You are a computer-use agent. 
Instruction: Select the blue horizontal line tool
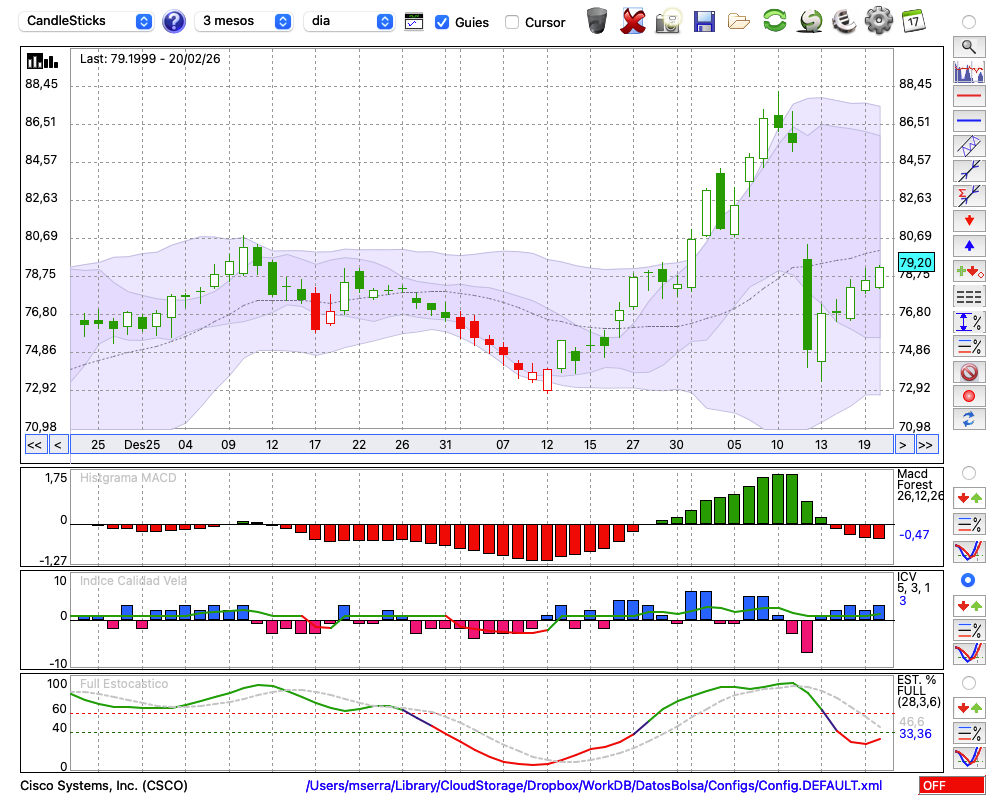tap(968, 121)
